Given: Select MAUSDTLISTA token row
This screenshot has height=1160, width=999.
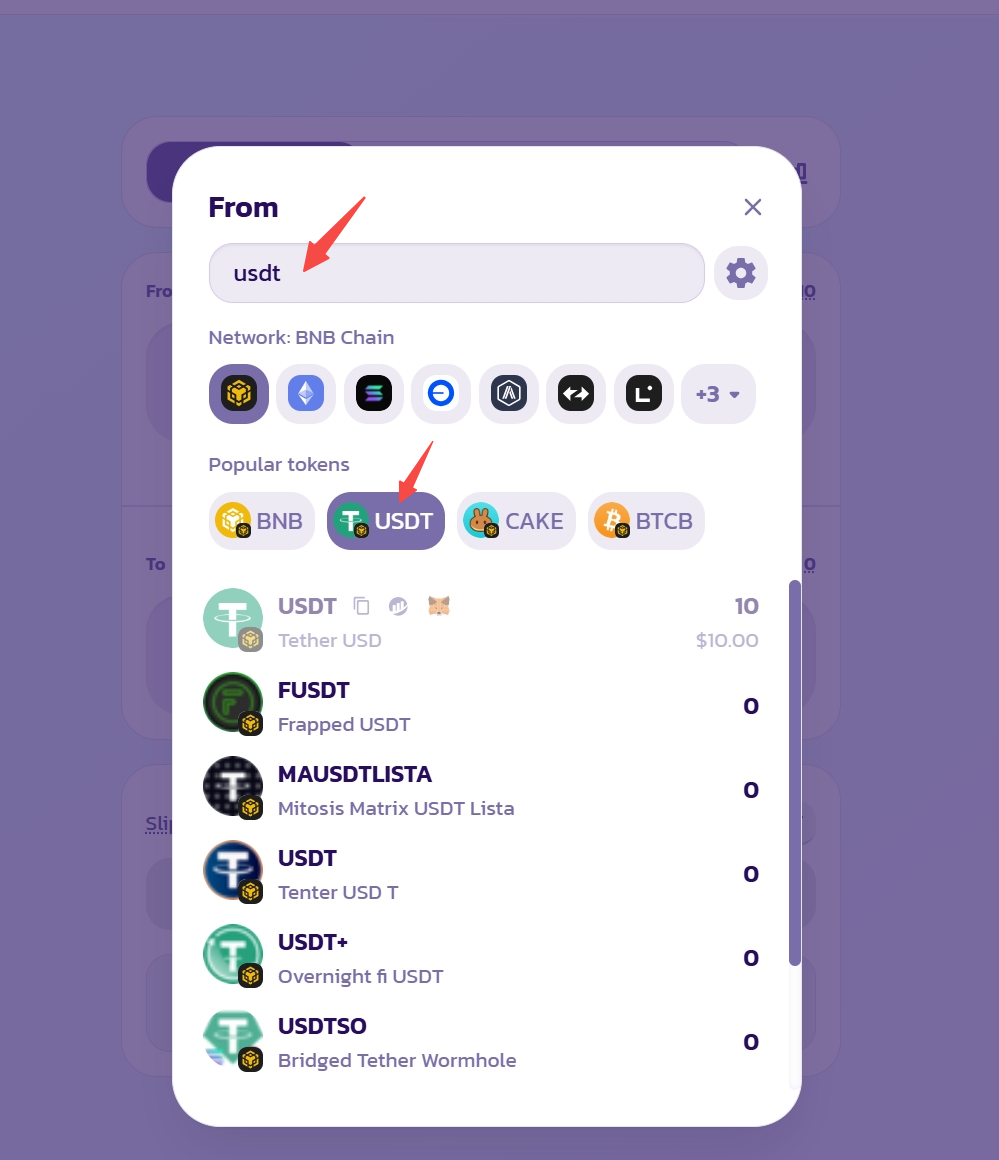Looking at the screenshot, I should tap(481, 789).
